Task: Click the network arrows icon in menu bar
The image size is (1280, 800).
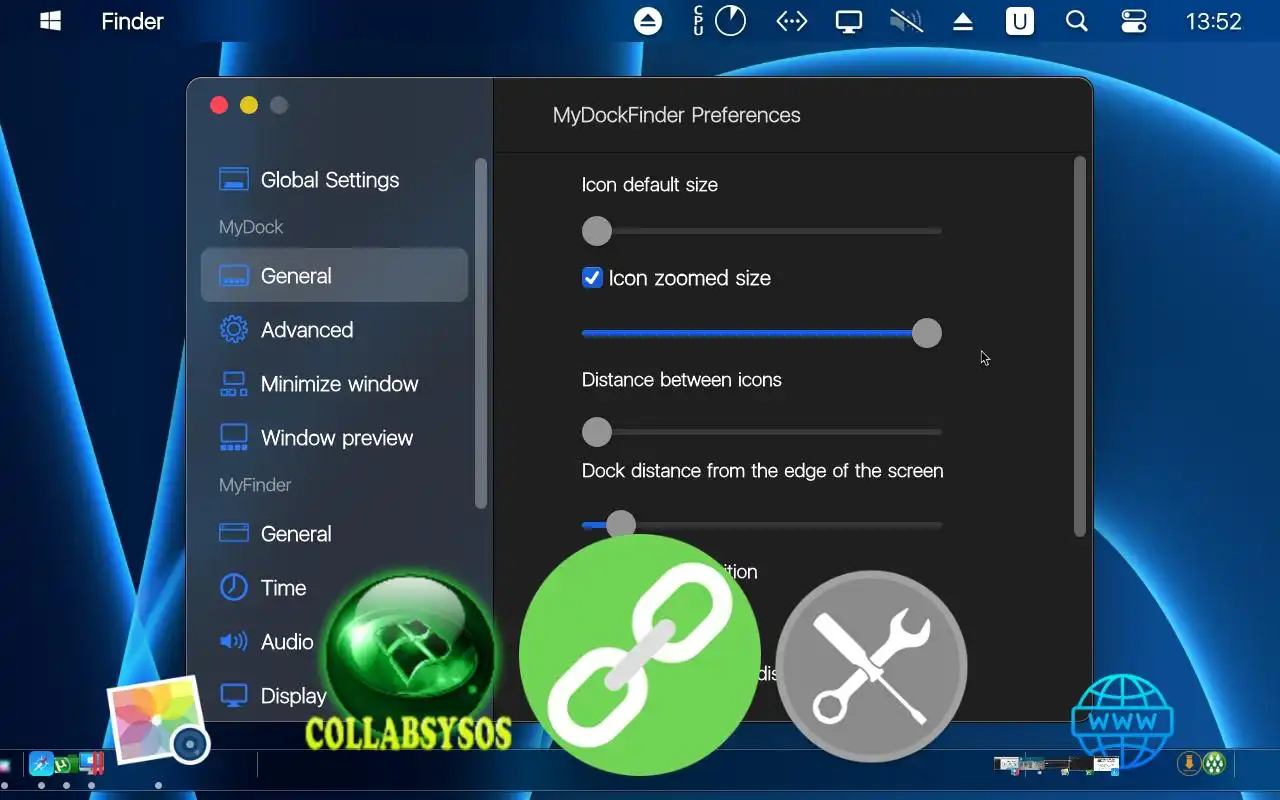Action: pyautogui.click(x=792, y=21)
